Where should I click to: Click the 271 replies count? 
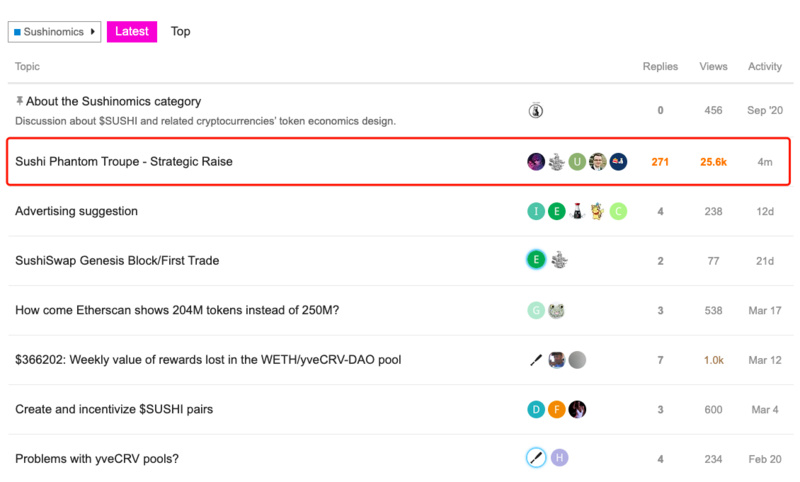(660, 162)
